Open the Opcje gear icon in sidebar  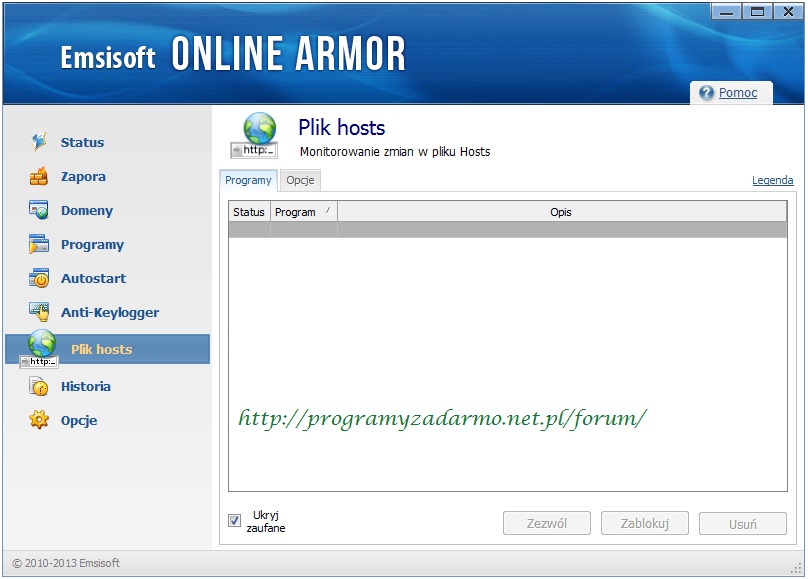tap(39, 420)
